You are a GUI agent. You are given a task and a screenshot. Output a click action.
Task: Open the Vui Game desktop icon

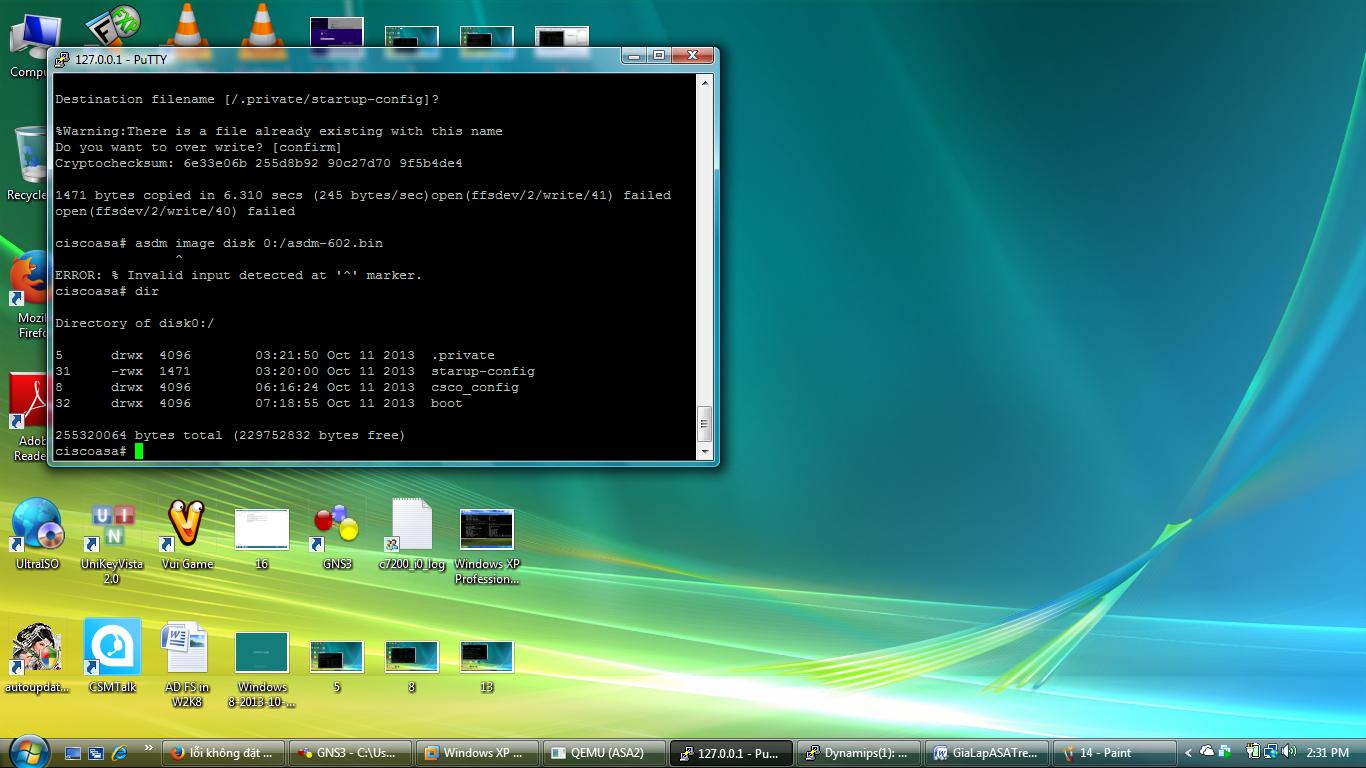point(187,527)
